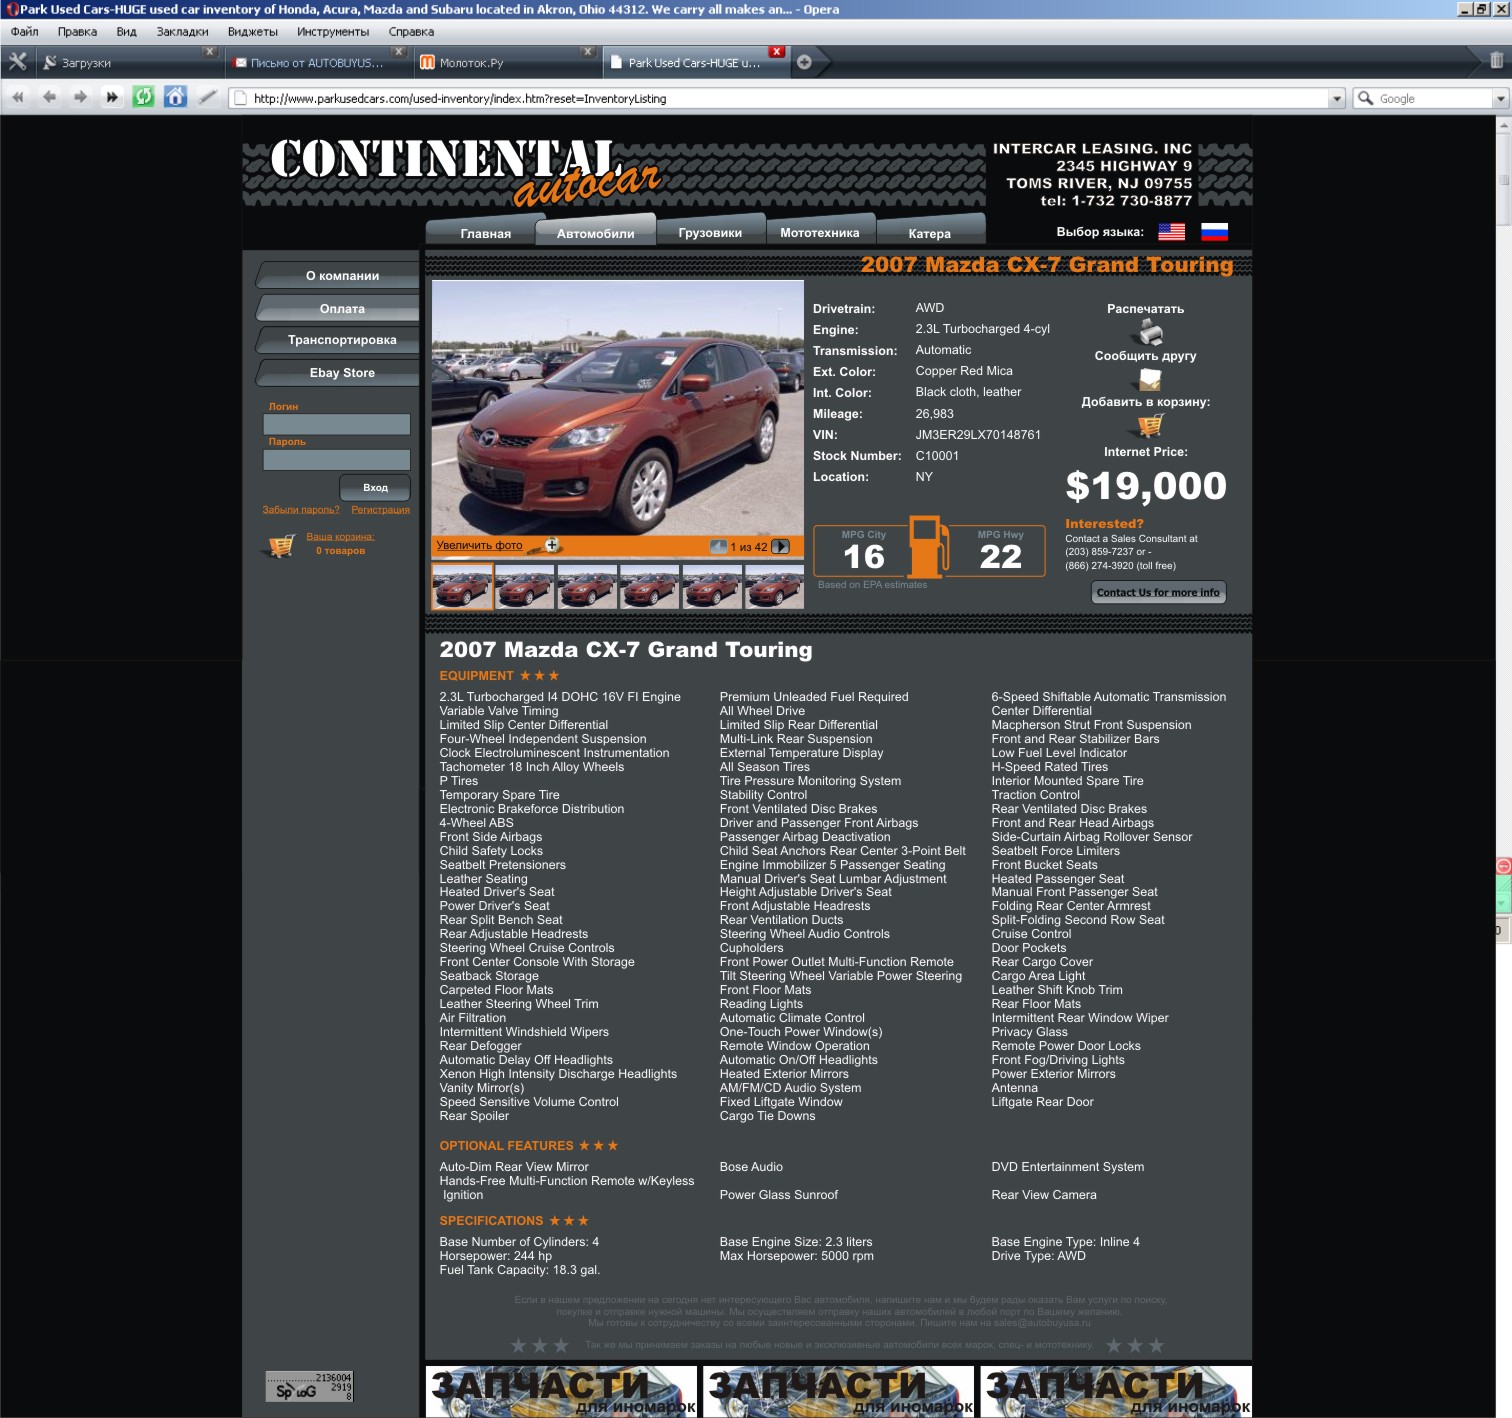The image size is (1512, 1418).
Task: Click the Google search magnifier icon
Action: click(1365, 98)
